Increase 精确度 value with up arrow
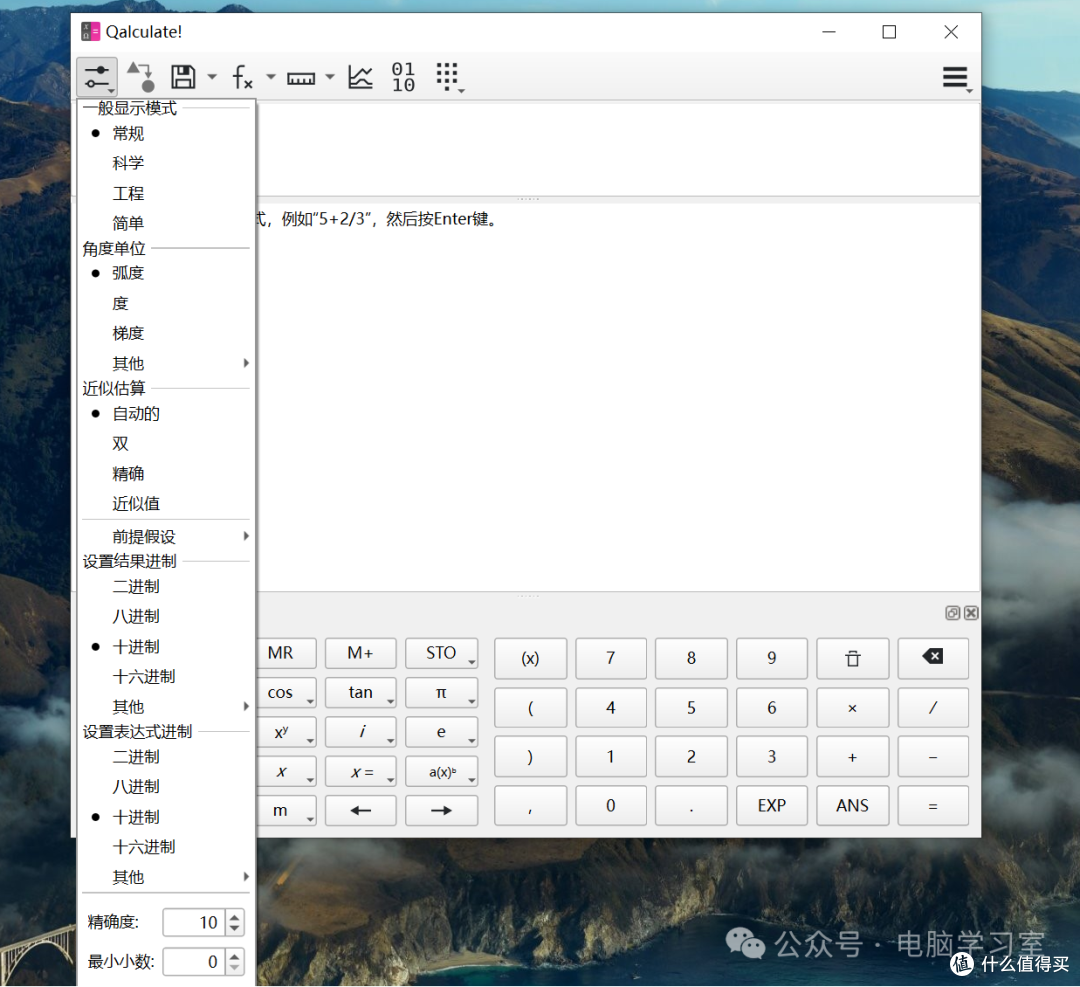 coord(235,917)
